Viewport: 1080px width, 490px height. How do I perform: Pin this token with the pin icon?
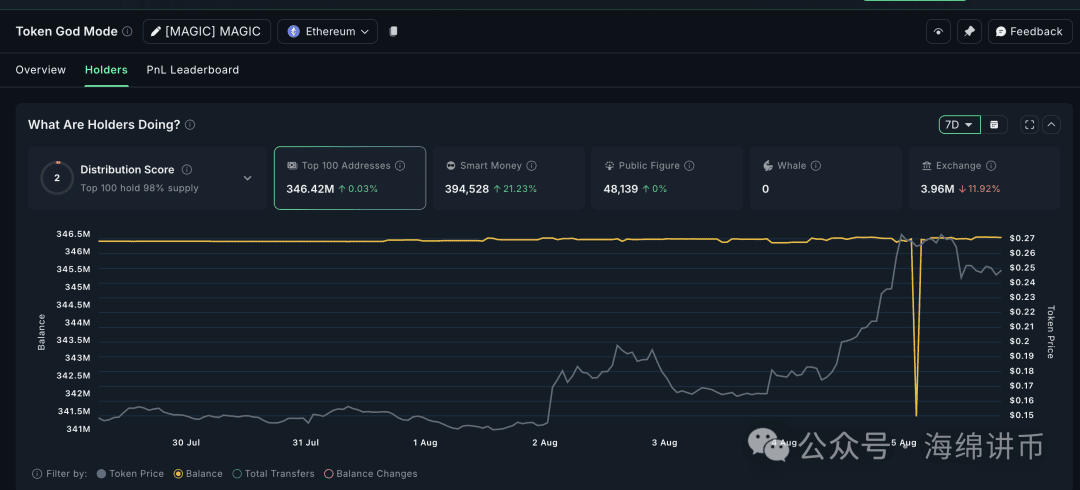(x=969, y=32)
